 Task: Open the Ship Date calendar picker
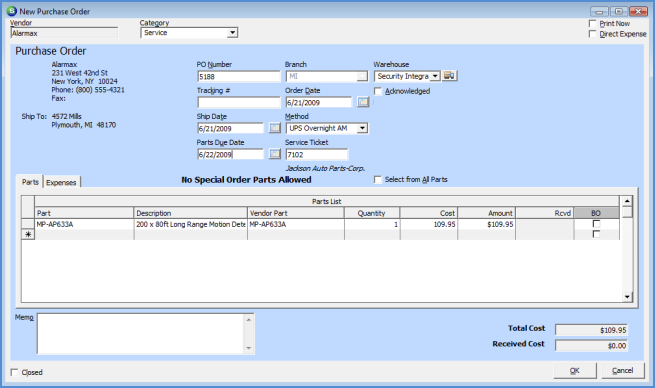pyautogui.click(x=274, y=128)
